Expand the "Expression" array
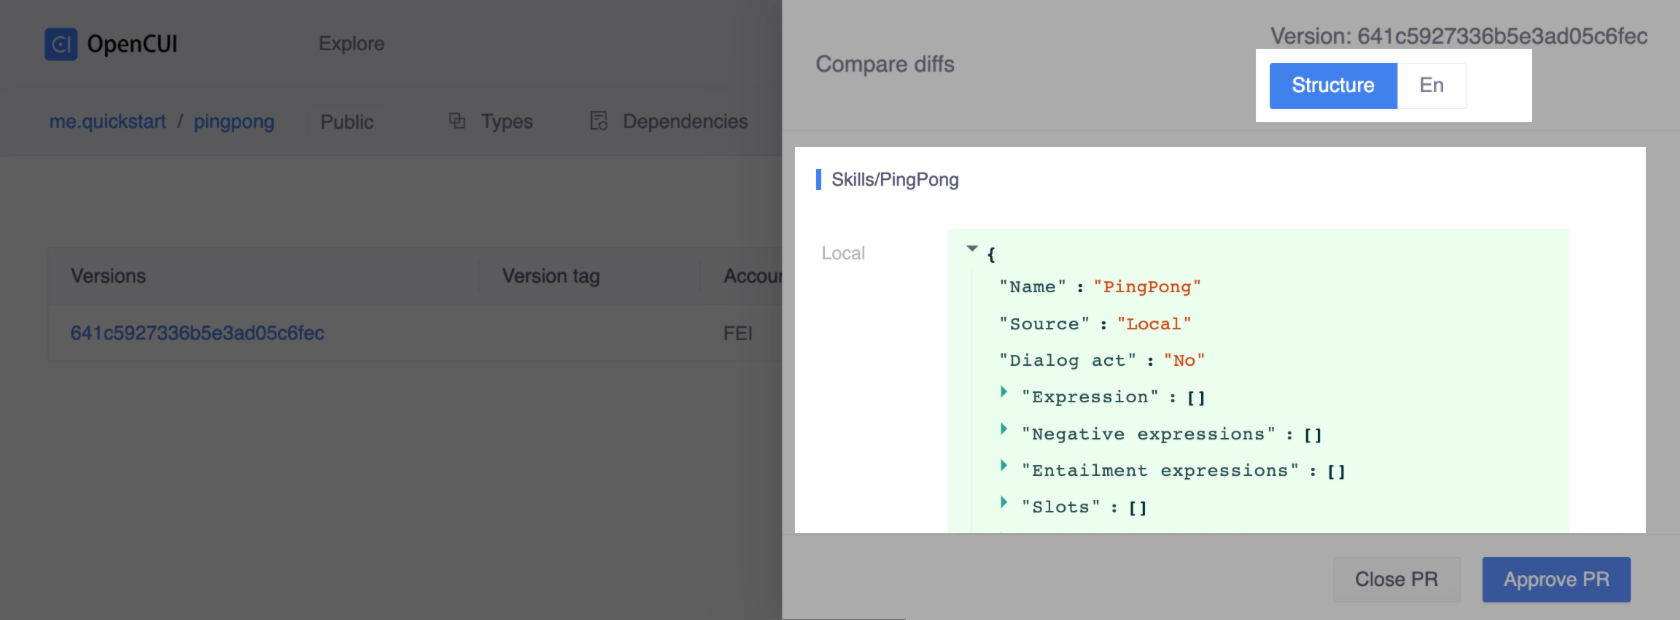The image size is (1680, 620). [1003, 392]
